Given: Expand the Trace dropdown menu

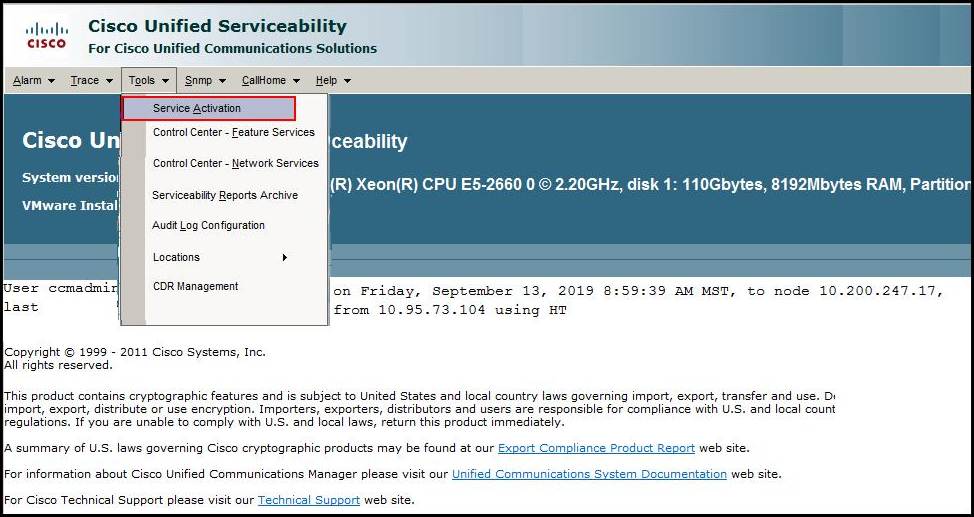Looking at the screenshot, I should click(x=91, y=80).
